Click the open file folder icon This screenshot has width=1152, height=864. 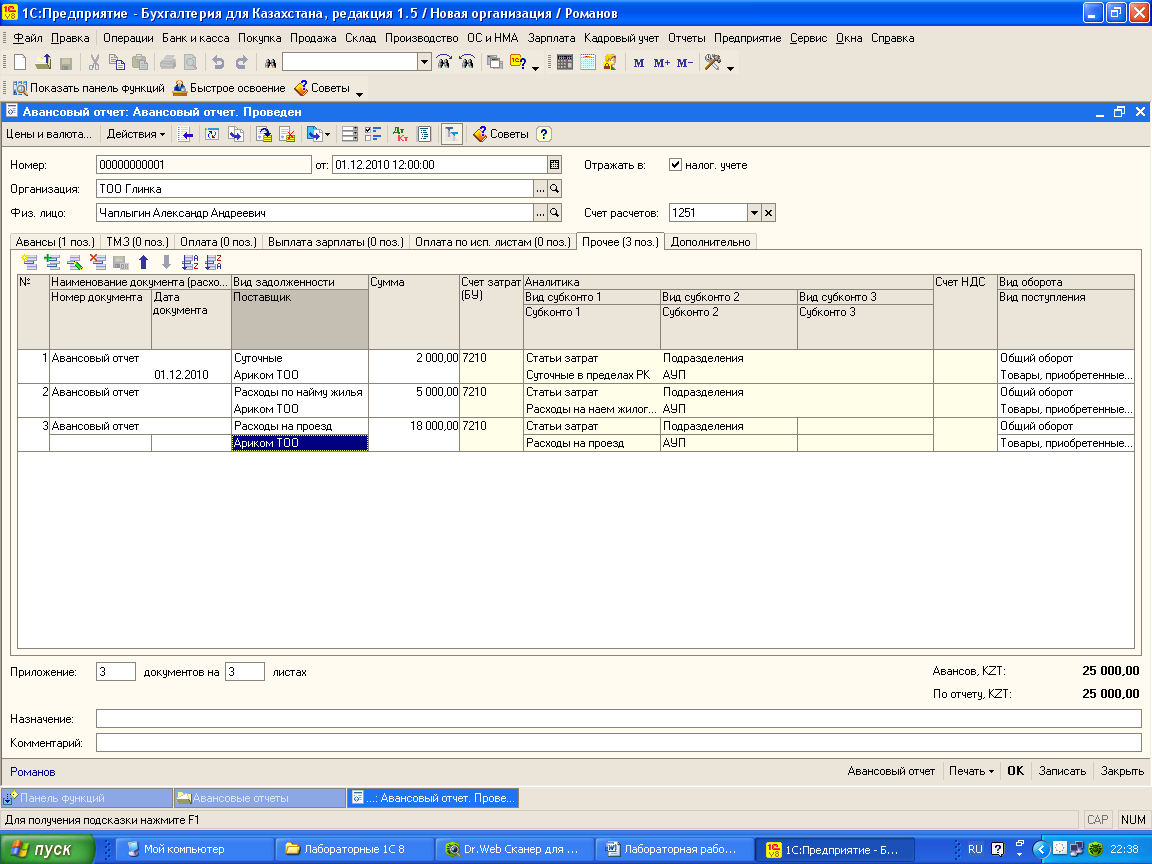43,62
